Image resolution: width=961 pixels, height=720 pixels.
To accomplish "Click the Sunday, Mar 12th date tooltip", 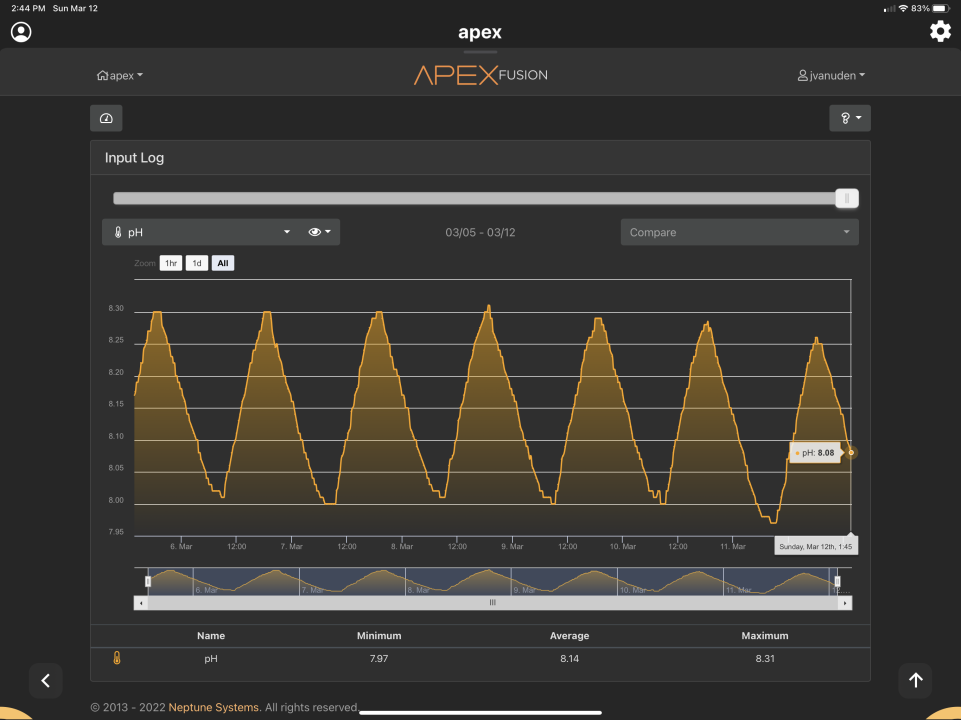I will [816, 546].
